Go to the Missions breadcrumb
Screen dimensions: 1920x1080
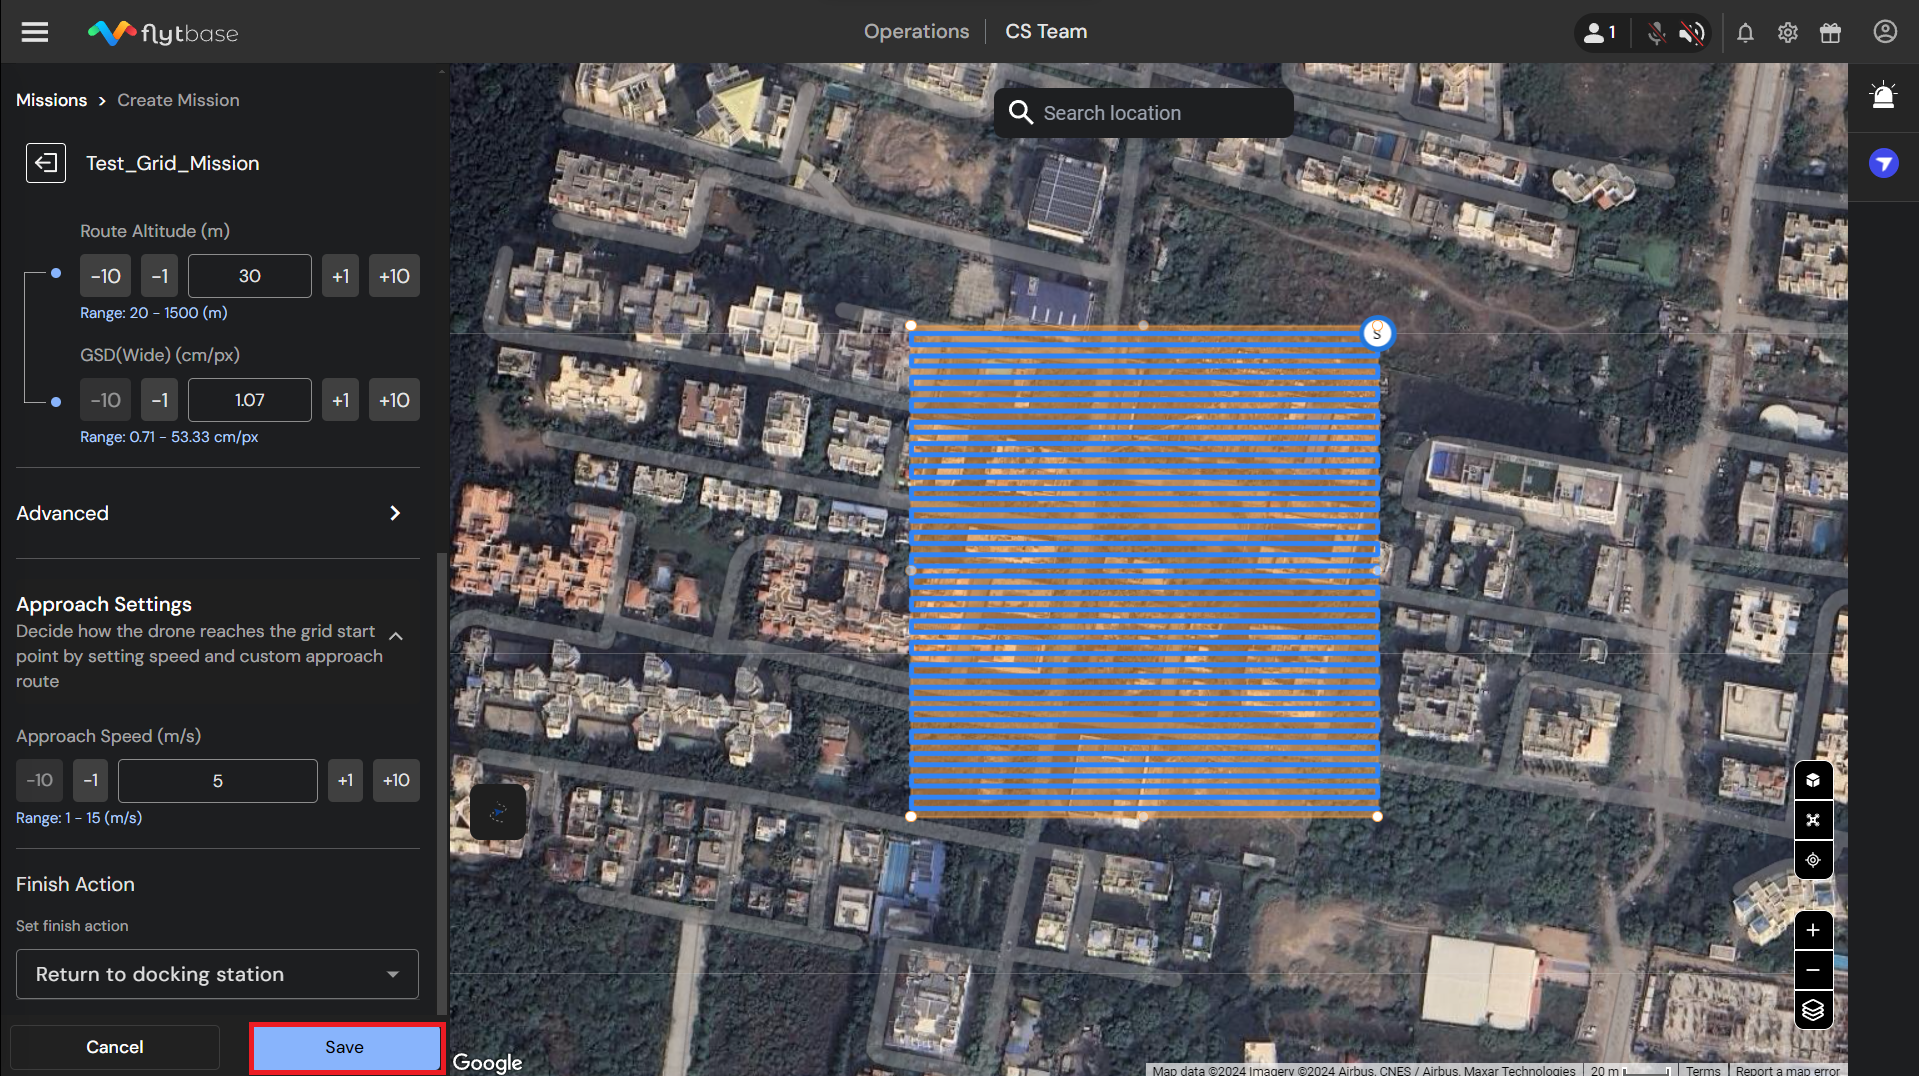pyautogui.click(x=51, y=100)
